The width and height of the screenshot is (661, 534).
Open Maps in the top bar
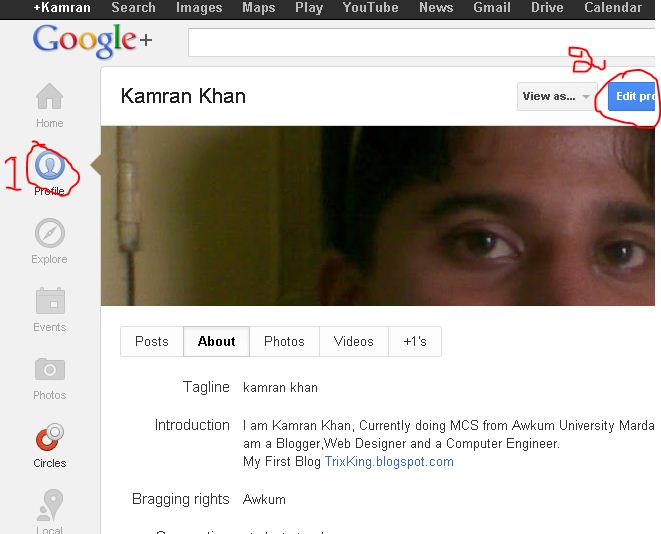click(258, 8)
